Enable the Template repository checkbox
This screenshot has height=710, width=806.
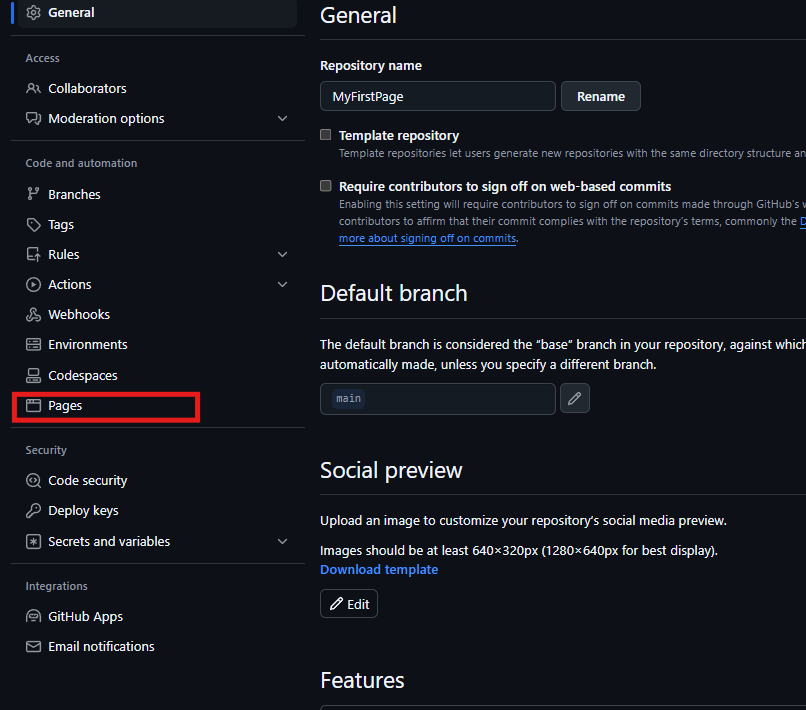point(325,135)
